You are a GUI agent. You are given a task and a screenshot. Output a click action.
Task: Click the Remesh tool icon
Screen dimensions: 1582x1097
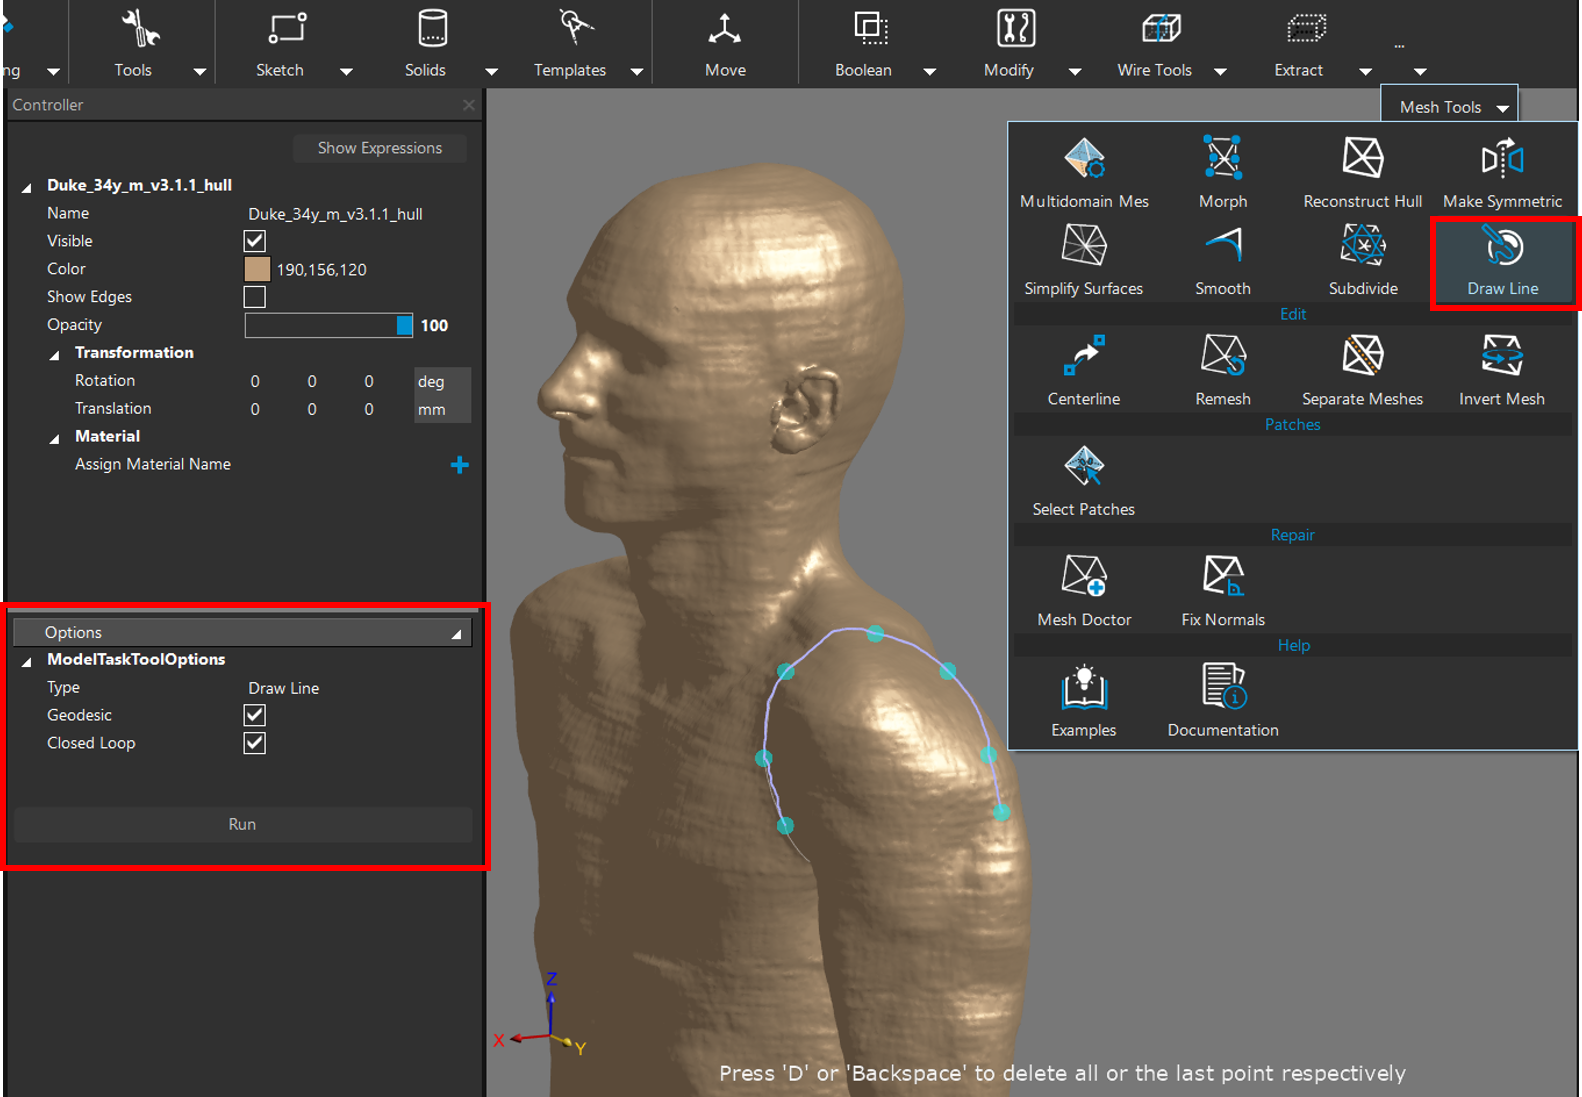click(1222, 370)
